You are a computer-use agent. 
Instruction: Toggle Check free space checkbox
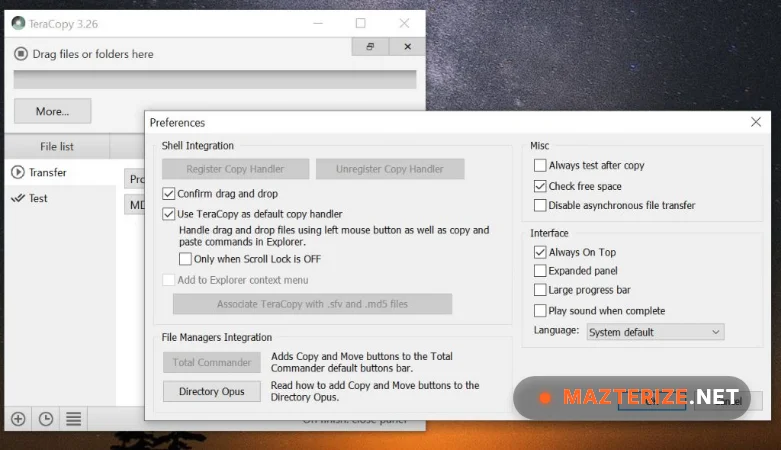pyautogui.click(x=540, y=186)
